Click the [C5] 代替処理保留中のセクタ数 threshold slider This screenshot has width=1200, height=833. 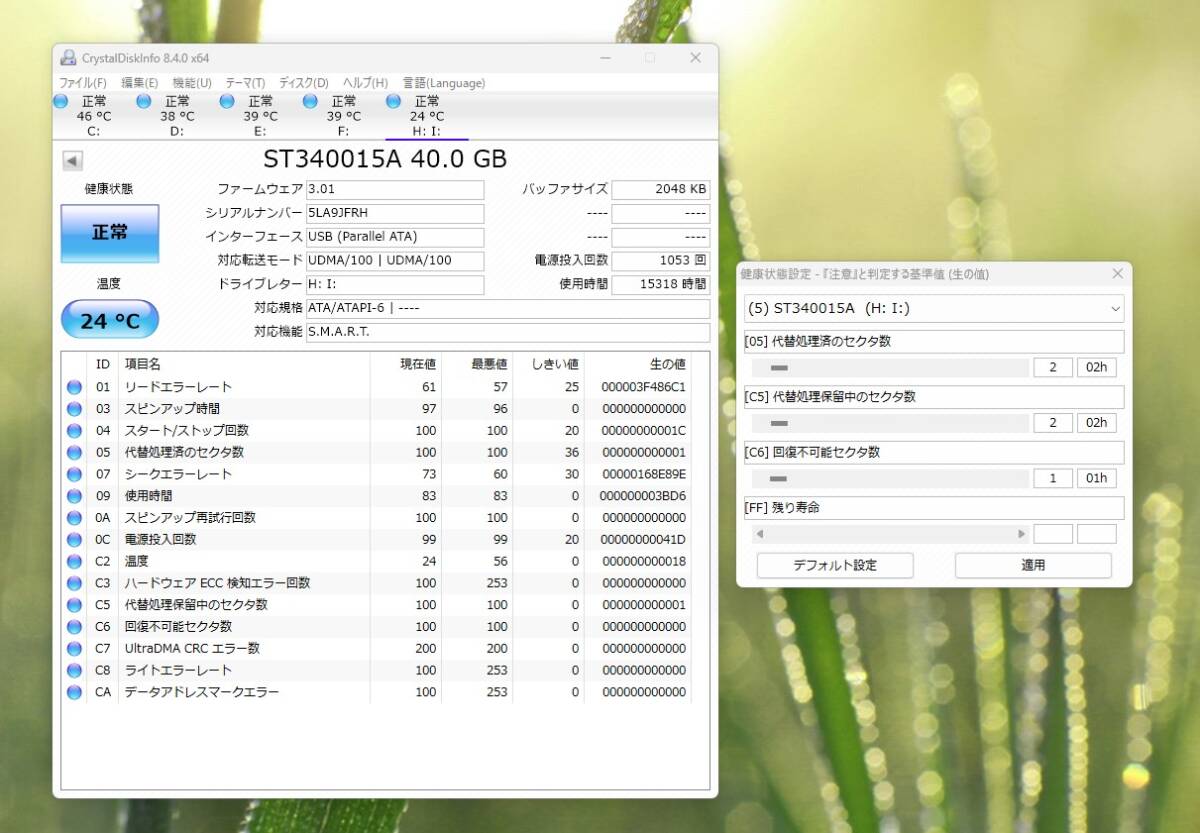(891, 423)
